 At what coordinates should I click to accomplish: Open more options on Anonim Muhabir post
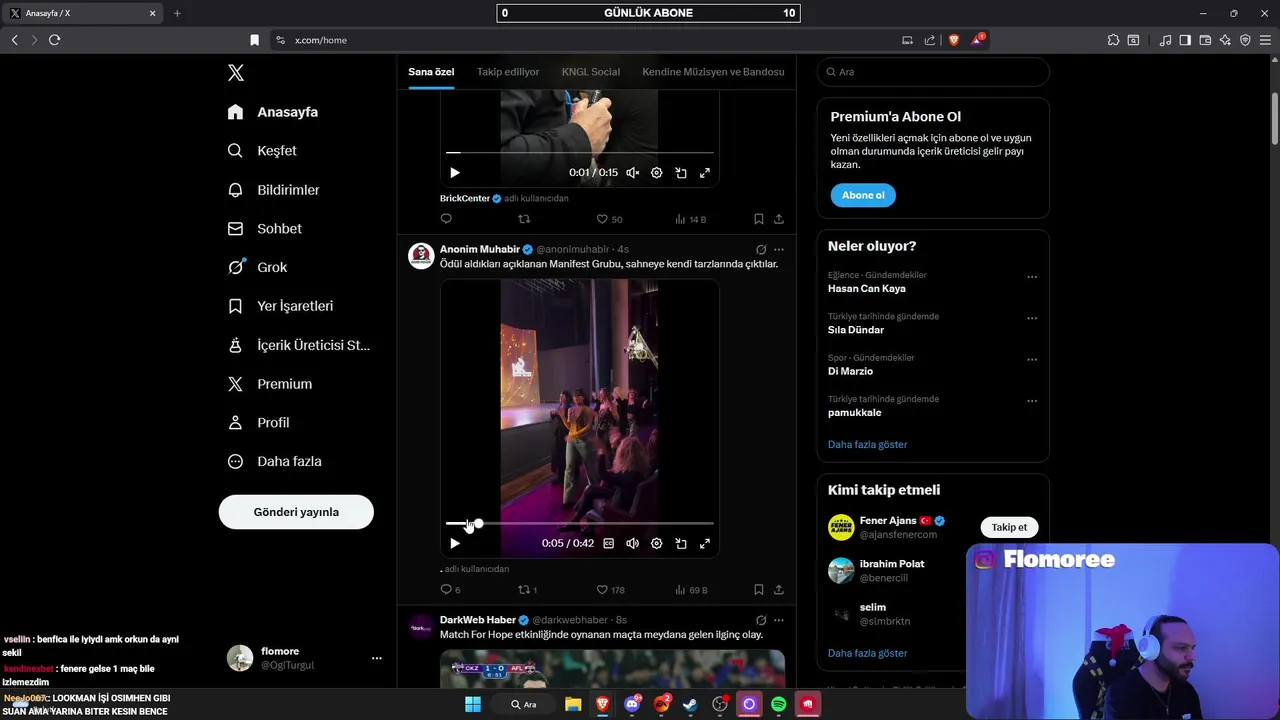(779, 249)
